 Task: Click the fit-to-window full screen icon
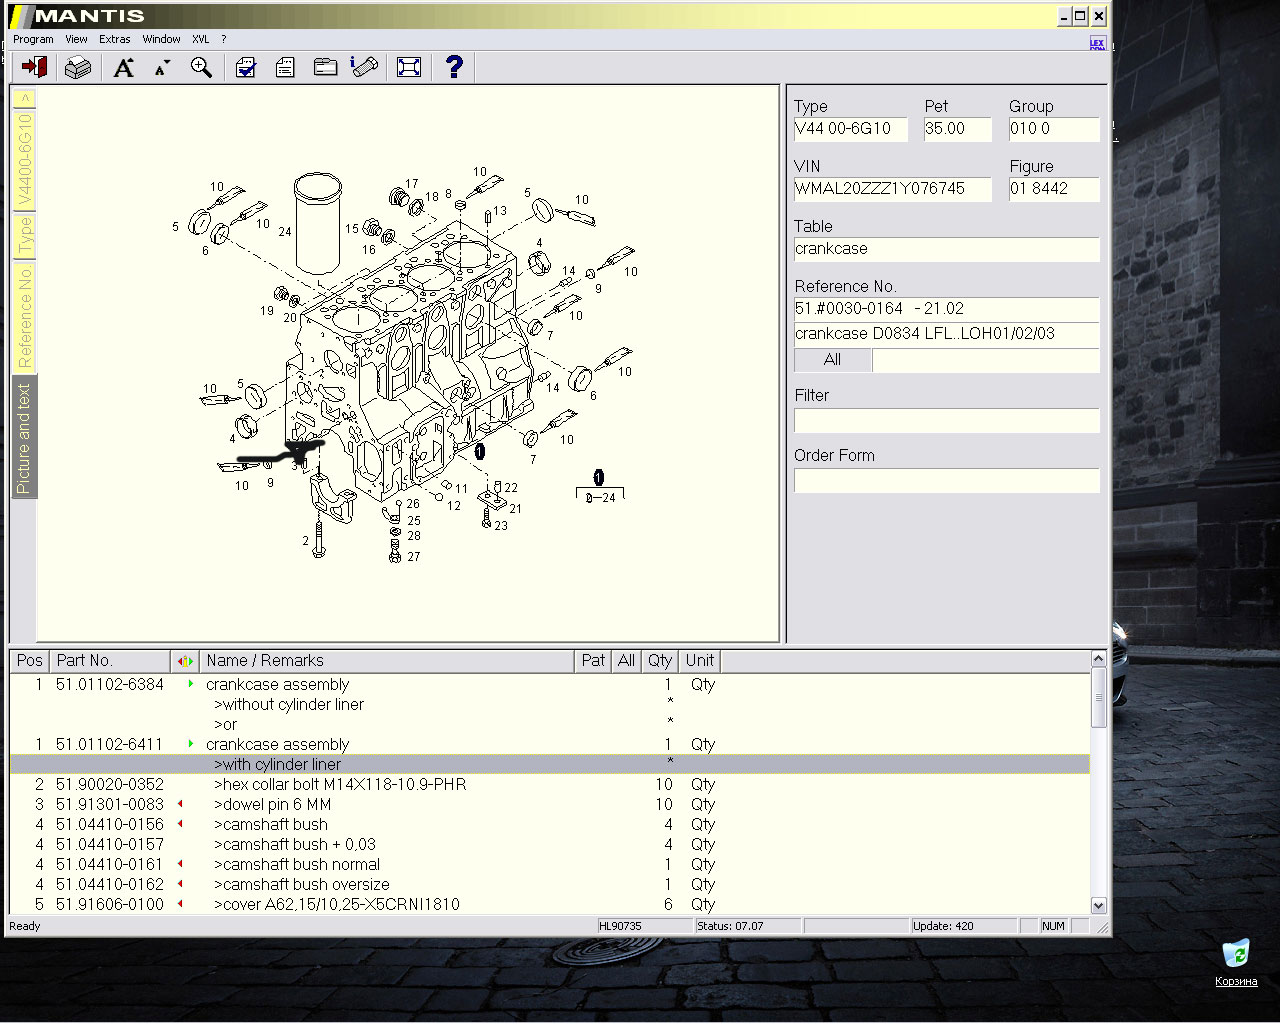click(409, 67)
